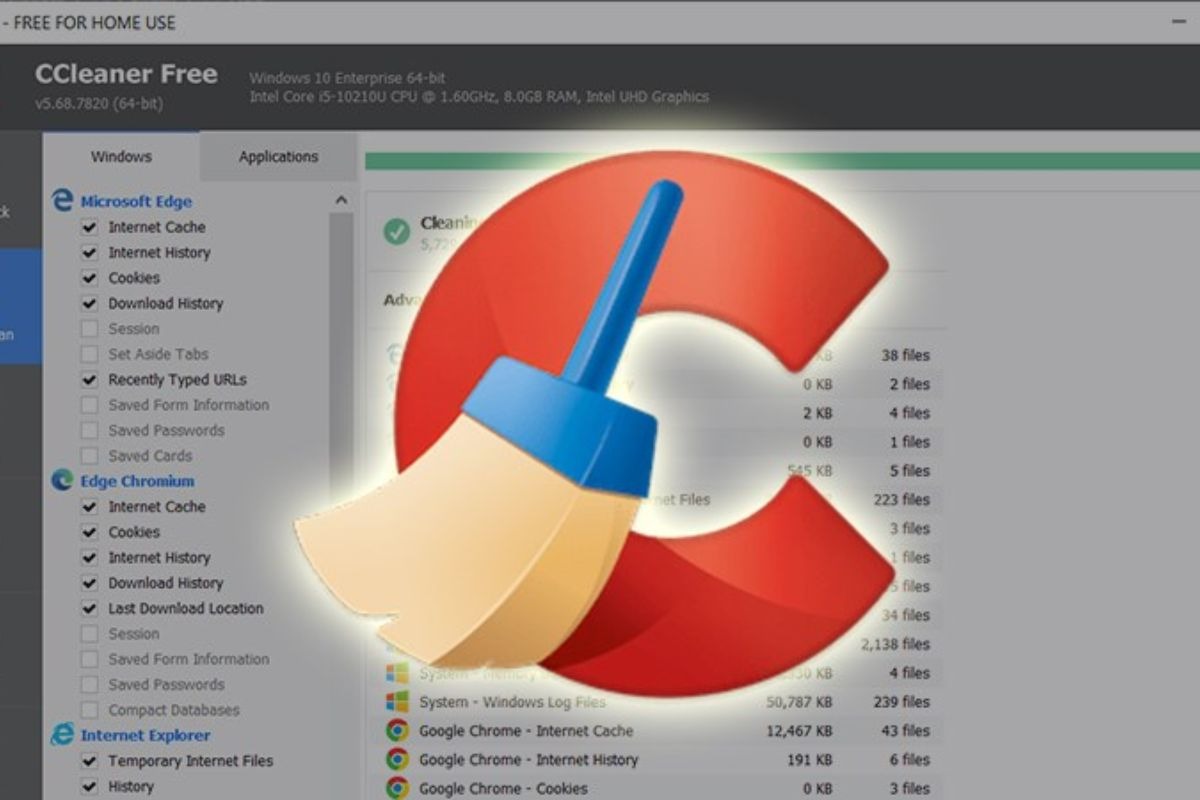The image size is (1200, 800).
Task: Toggle Internet Cache under Edge Chromium
Action: (89, 507)
